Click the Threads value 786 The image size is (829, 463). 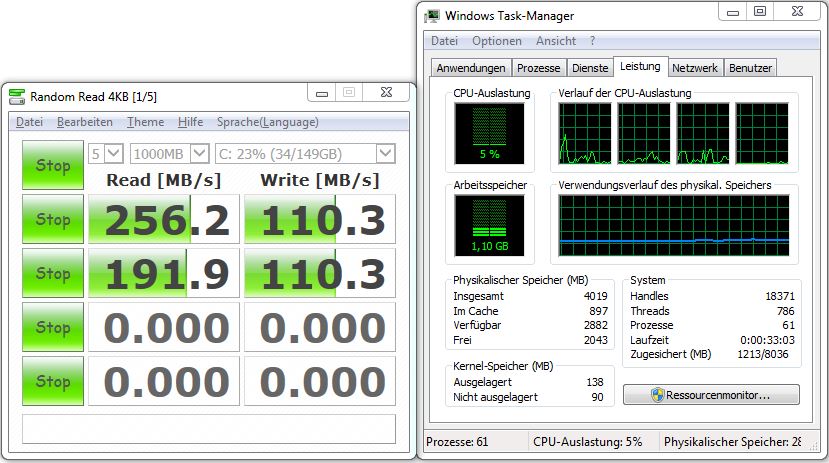tap(786, 311)
